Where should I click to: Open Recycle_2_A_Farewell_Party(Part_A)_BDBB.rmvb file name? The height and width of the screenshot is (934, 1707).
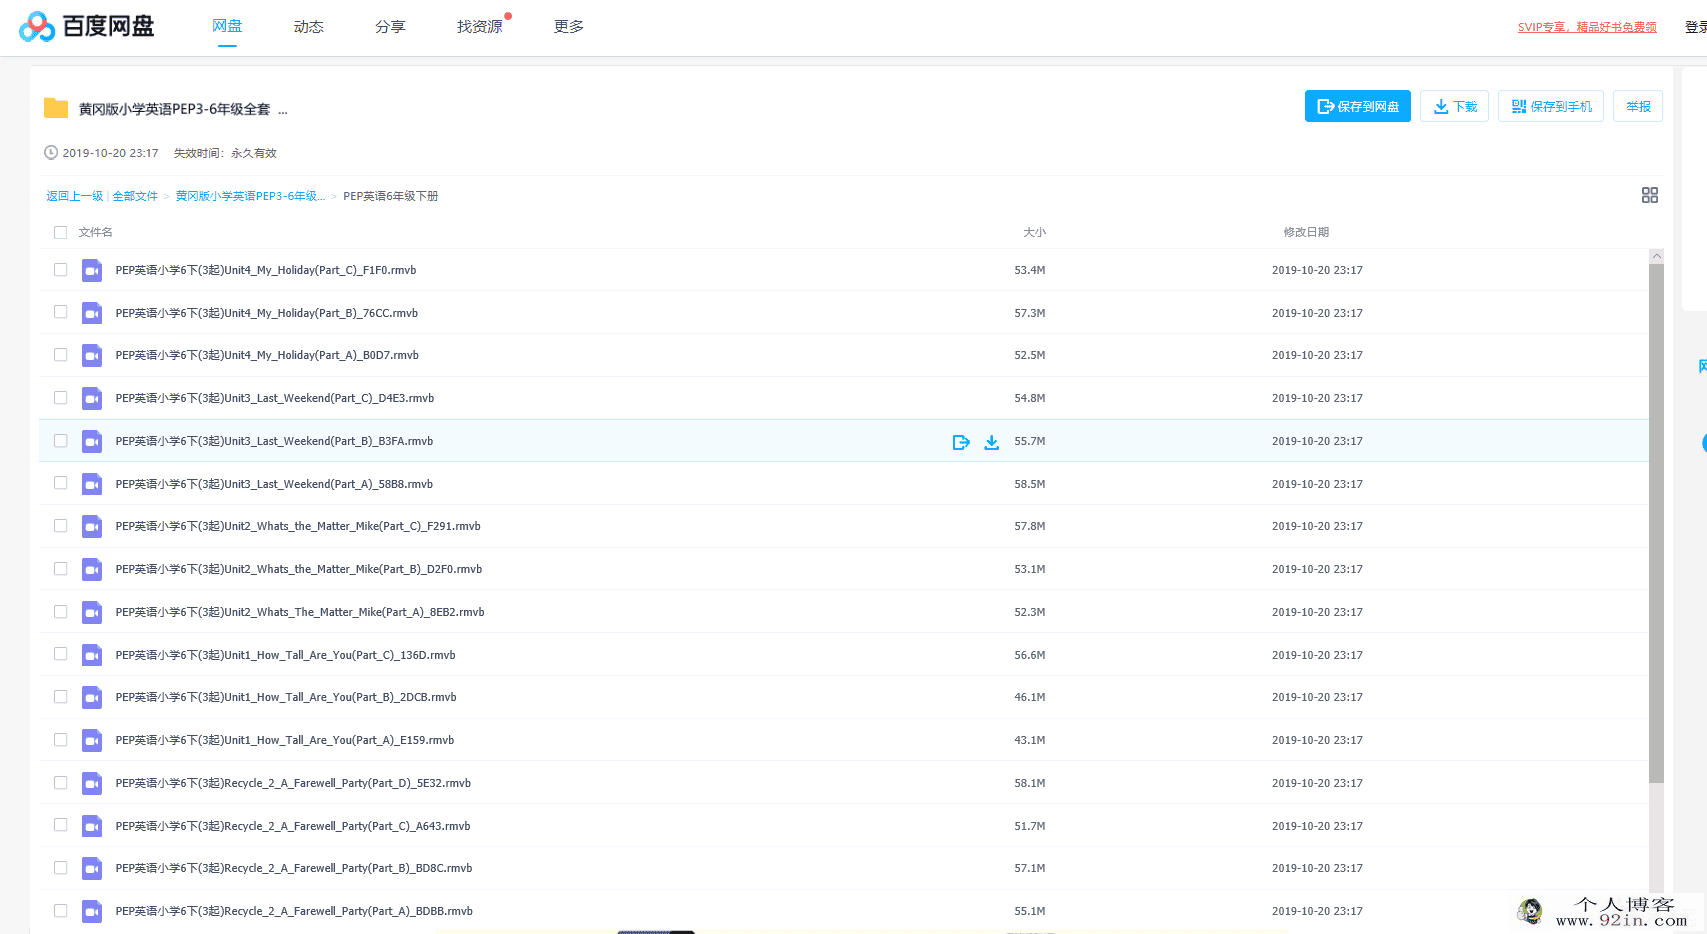[x=294, y=911]
